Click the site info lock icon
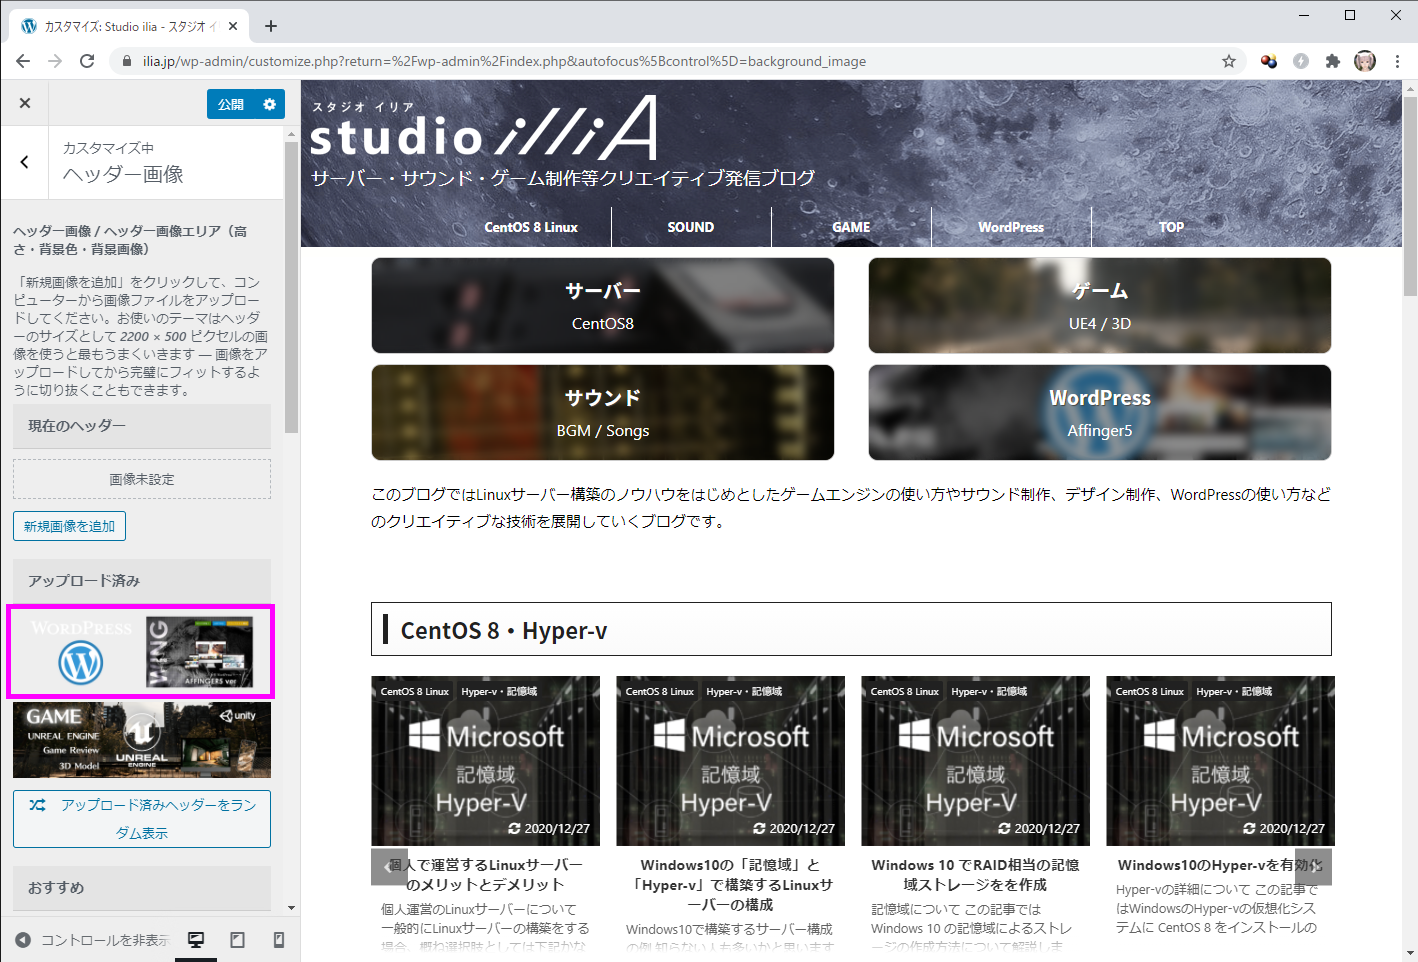Screen dimensions: 1418x962 coord(126,61)
